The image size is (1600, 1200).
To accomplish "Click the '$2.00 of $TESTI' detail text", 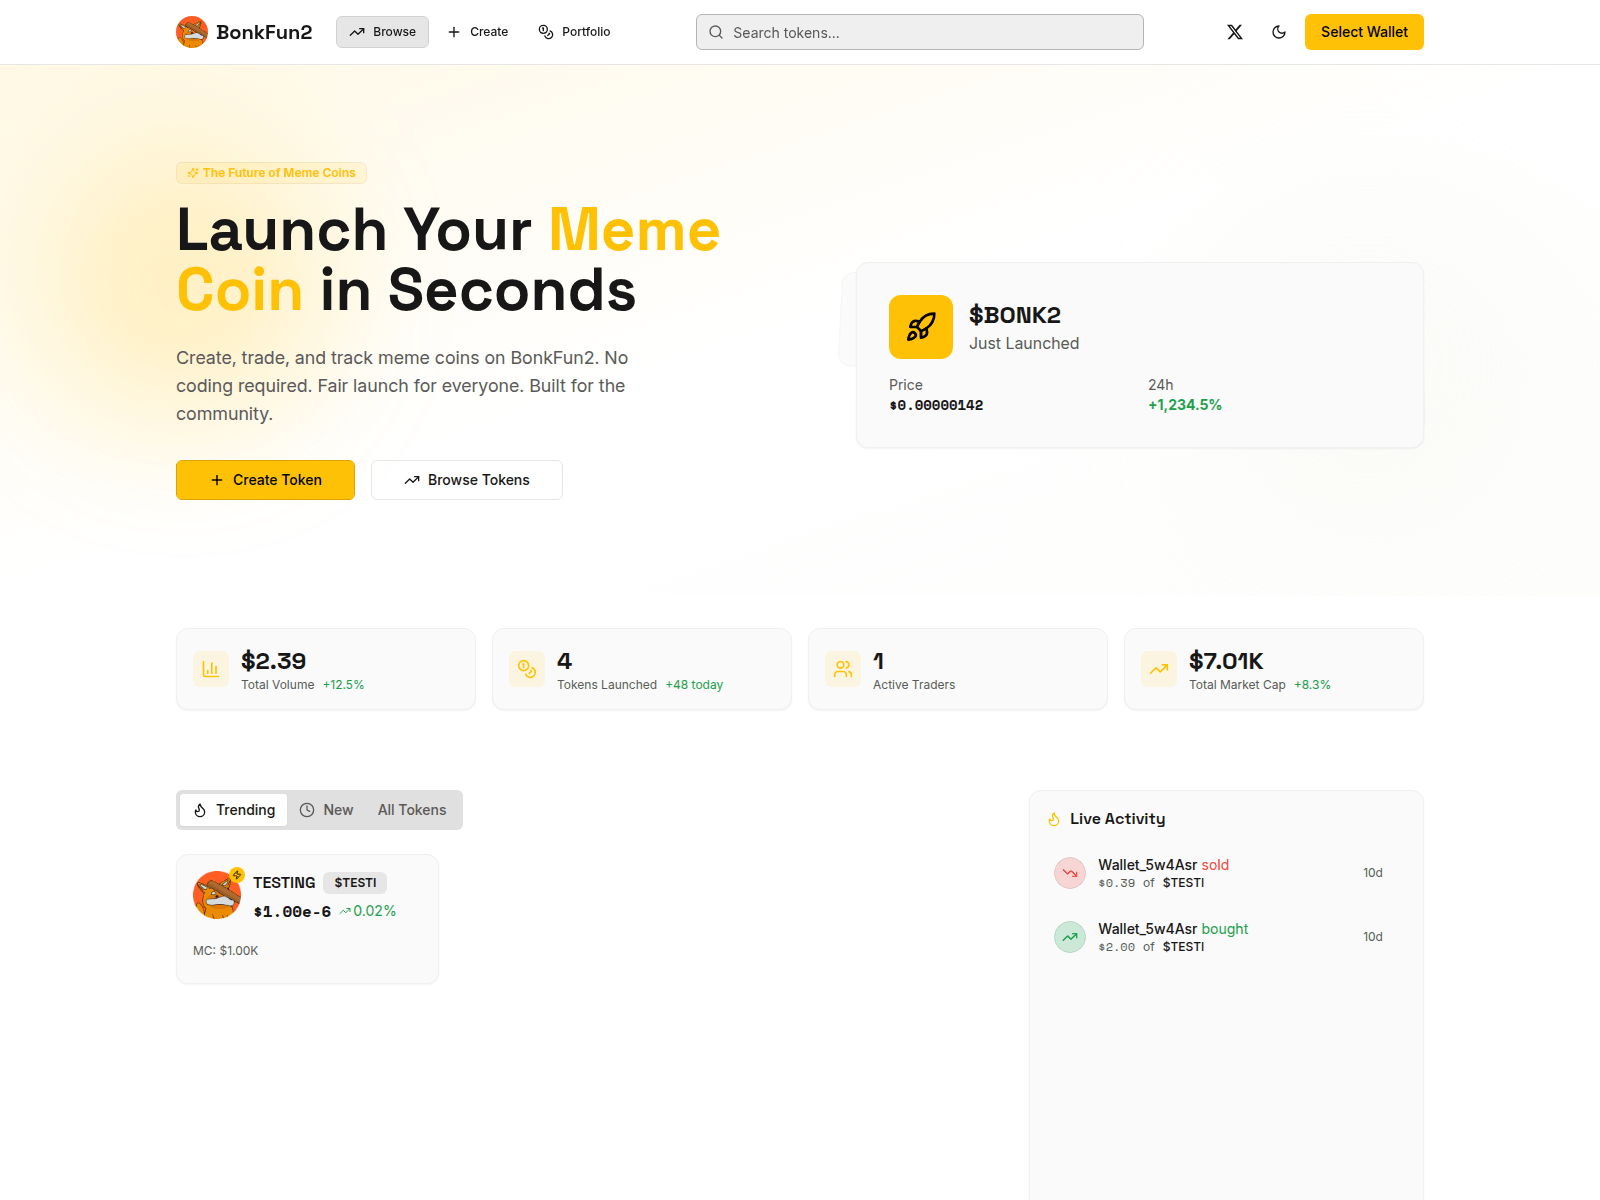I will 1151,947.
